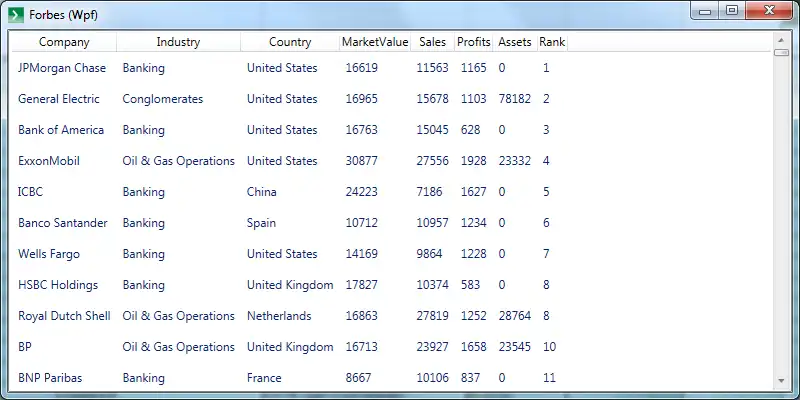Click the China country cell
800x400 pixels.
click(x=262, y=192)
